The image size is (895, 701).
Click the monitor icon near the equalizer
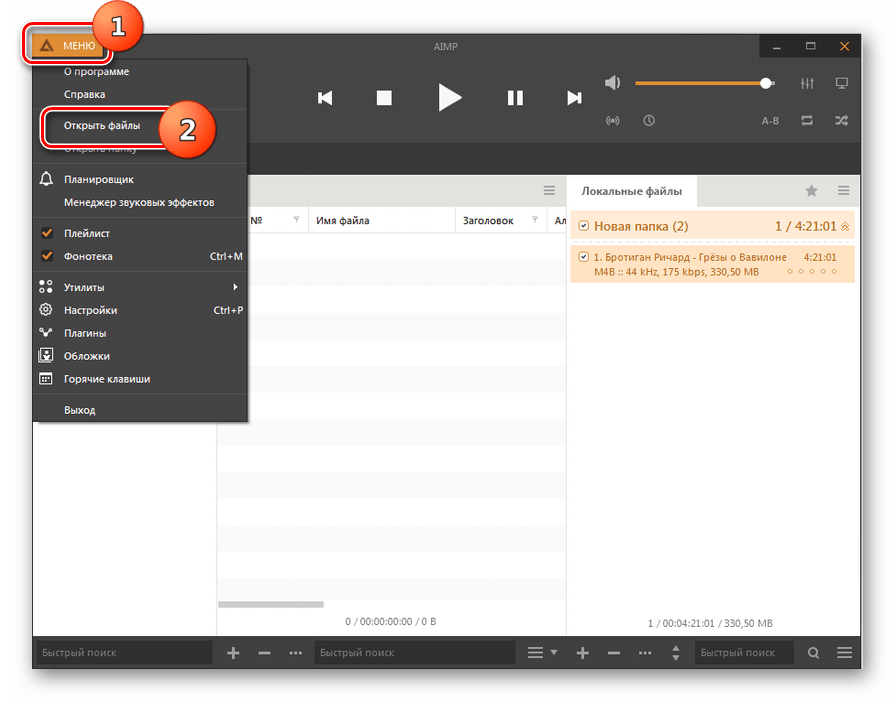(842, 83)
